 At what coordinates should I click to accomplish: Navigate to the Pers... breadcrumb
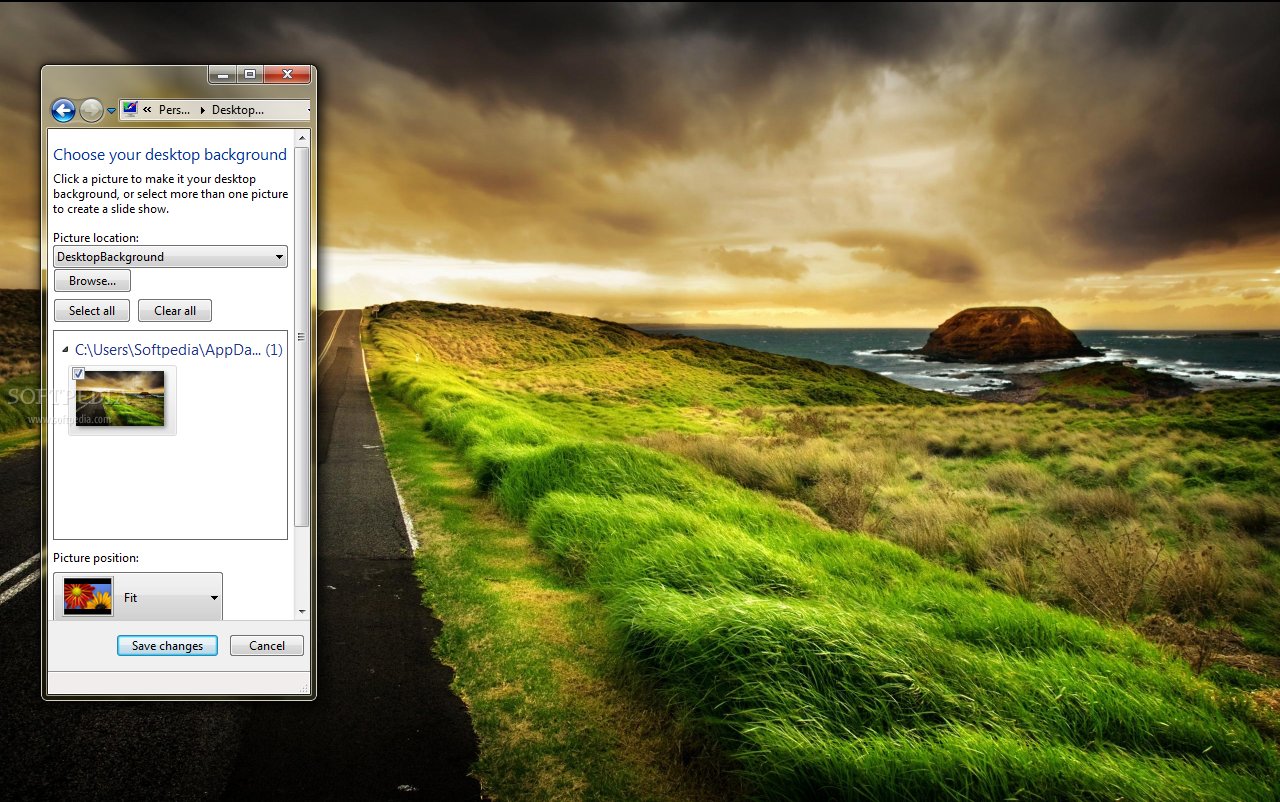(174, 110)
